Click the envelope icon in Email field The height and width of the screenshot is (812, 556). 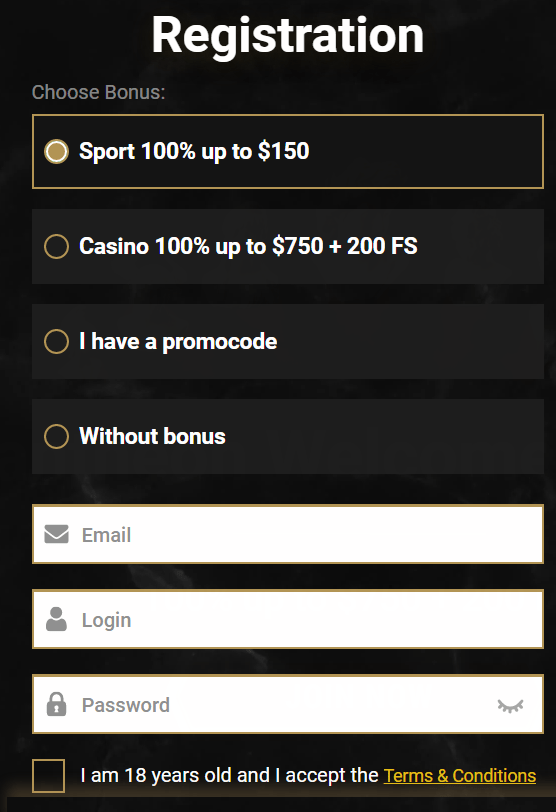pyautogui.click(x=56, y=534)
